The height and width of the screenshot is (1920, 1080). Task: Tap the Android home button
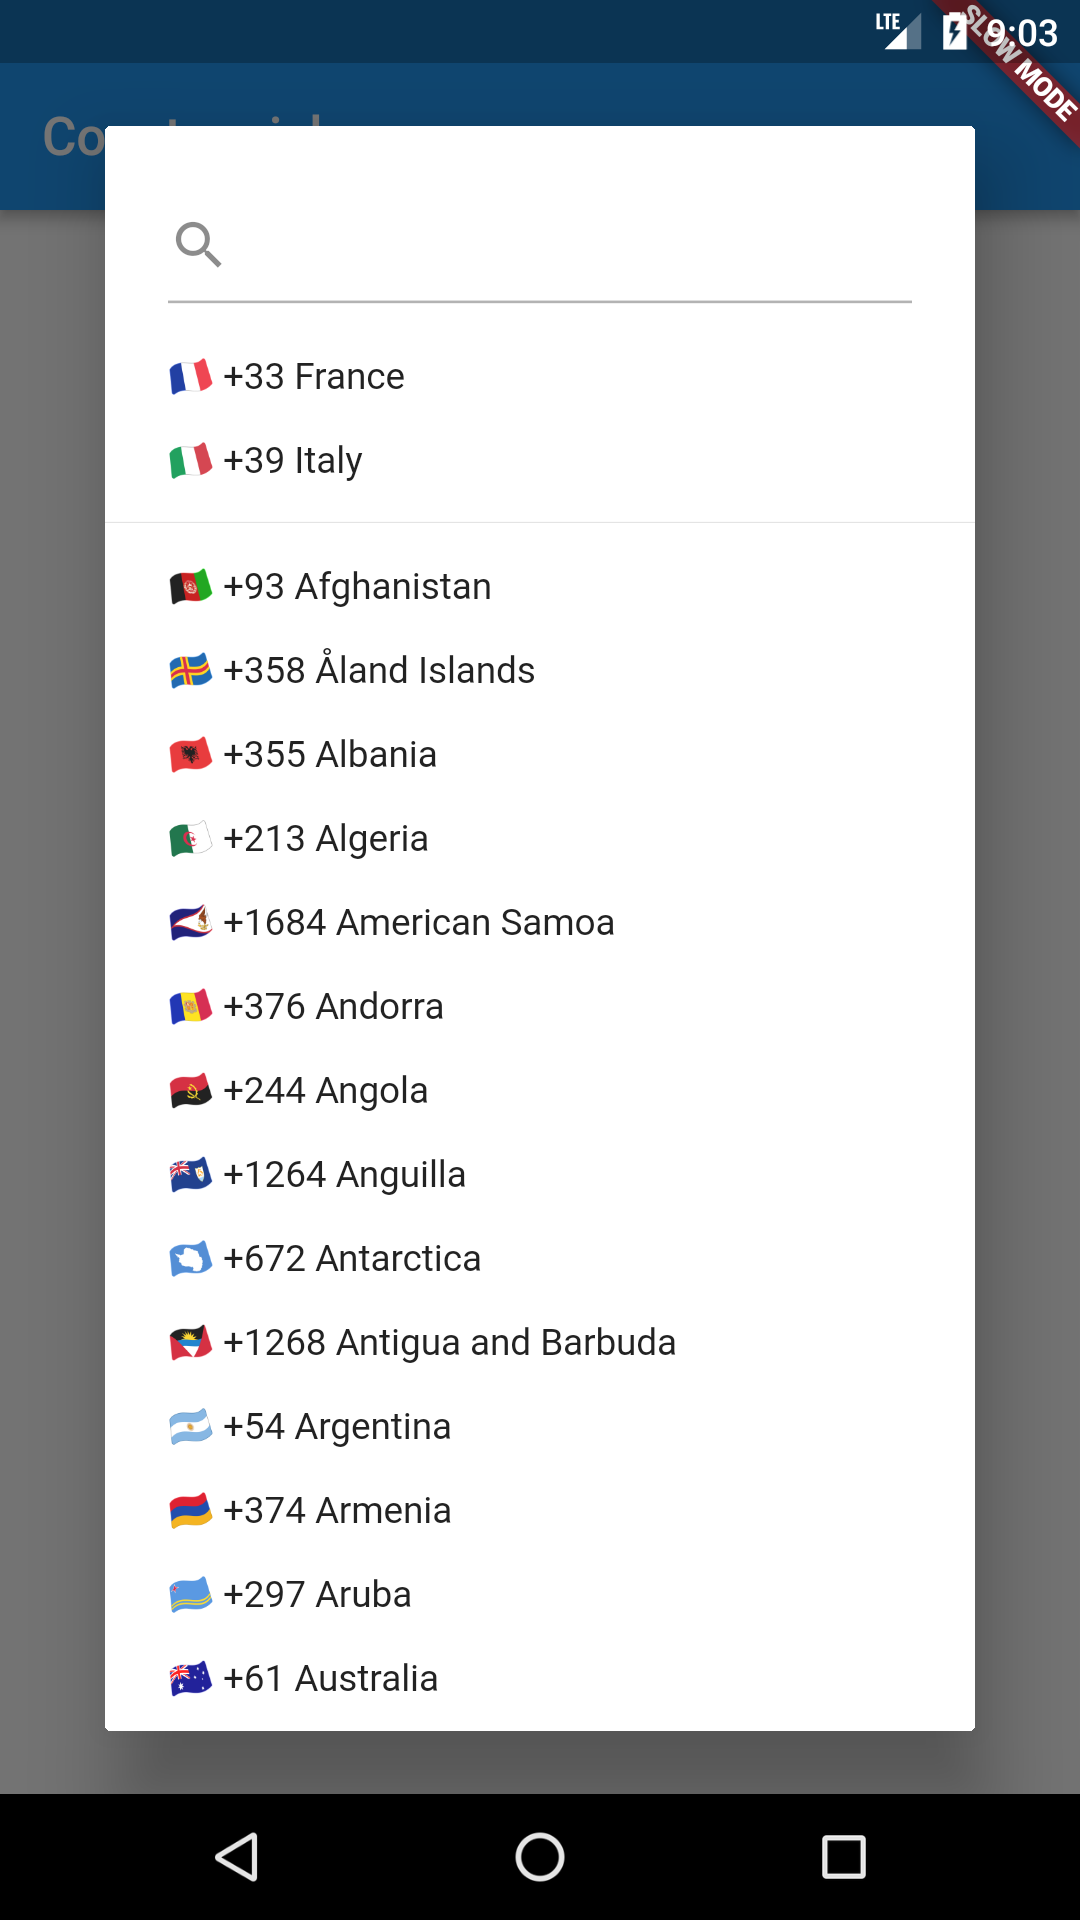(540, 1857)
